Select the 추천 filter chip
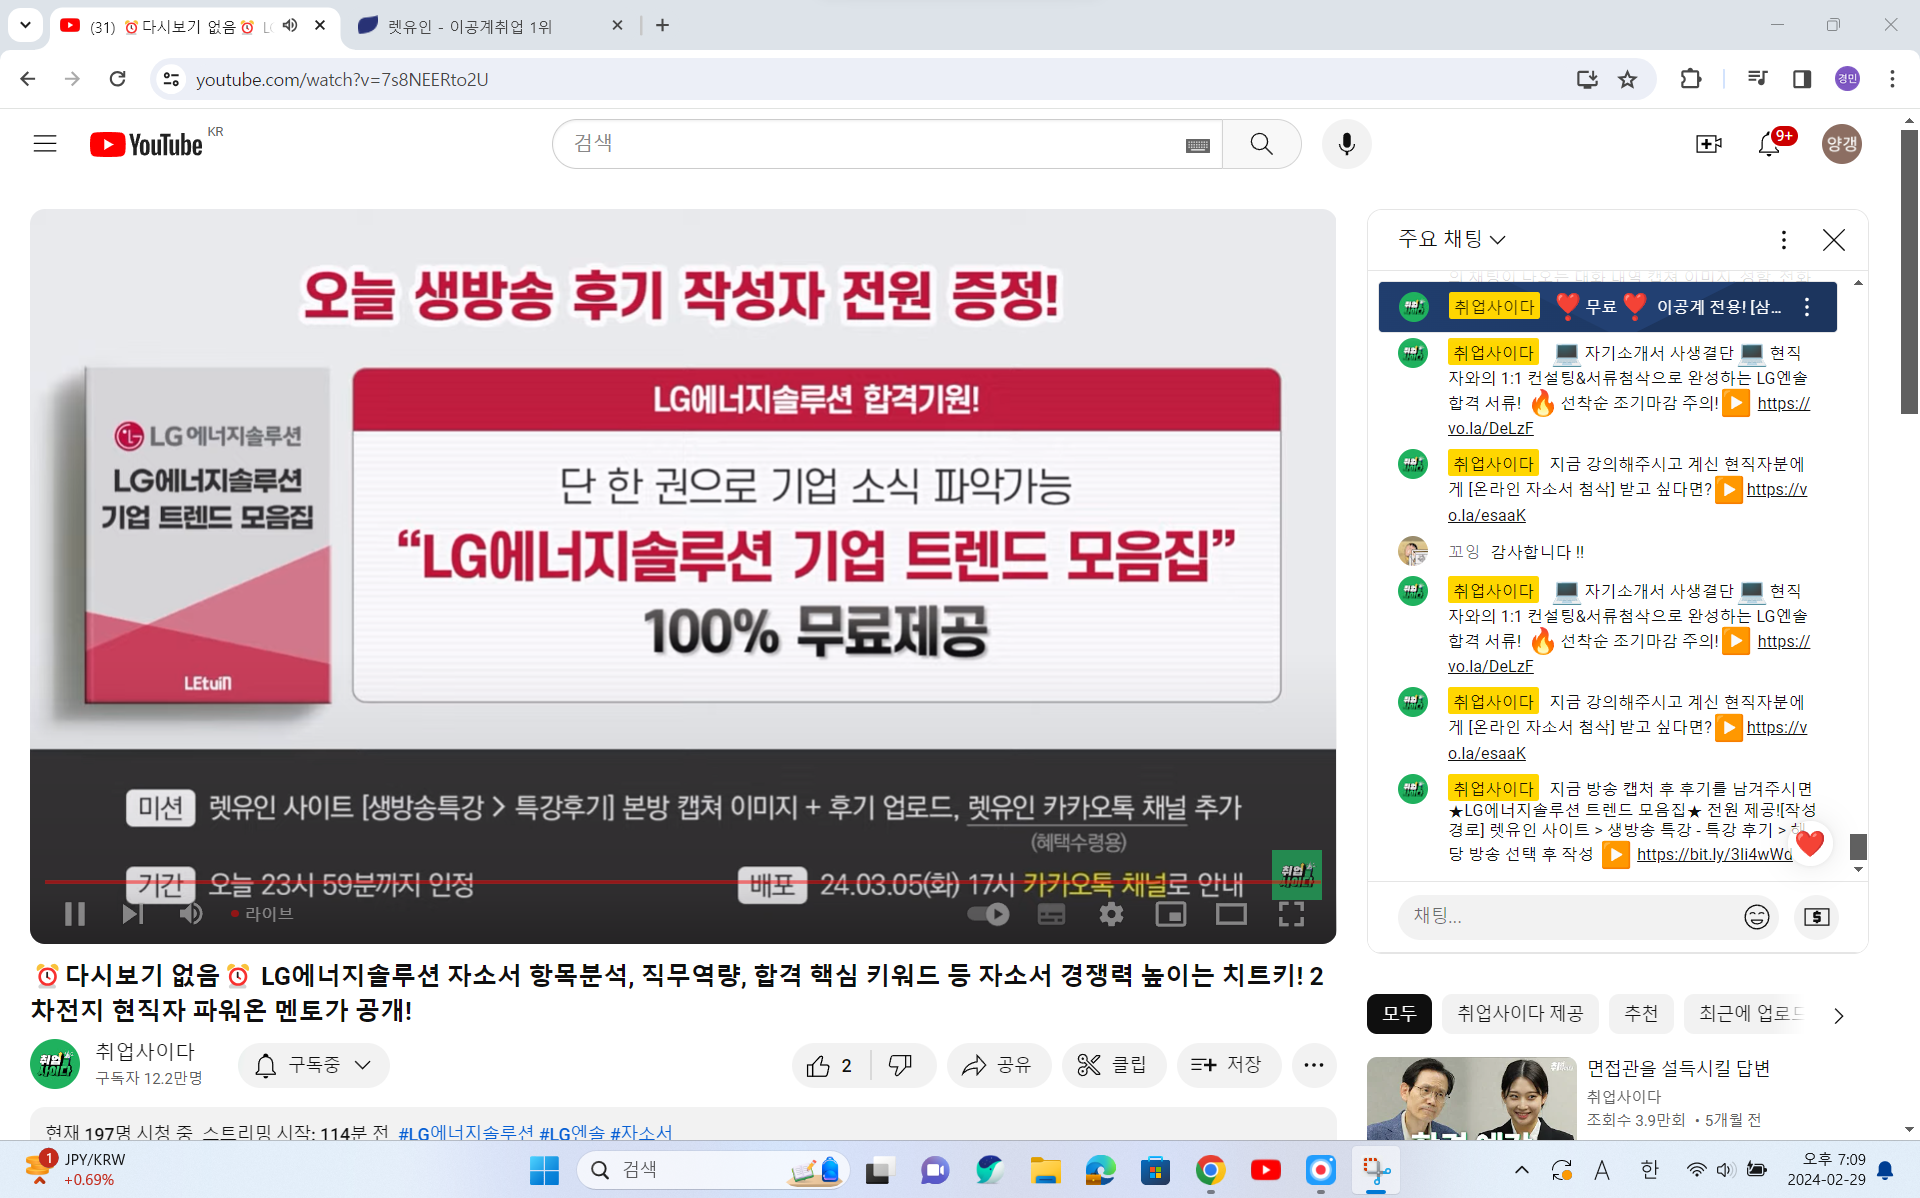 coord(1641,1014)
